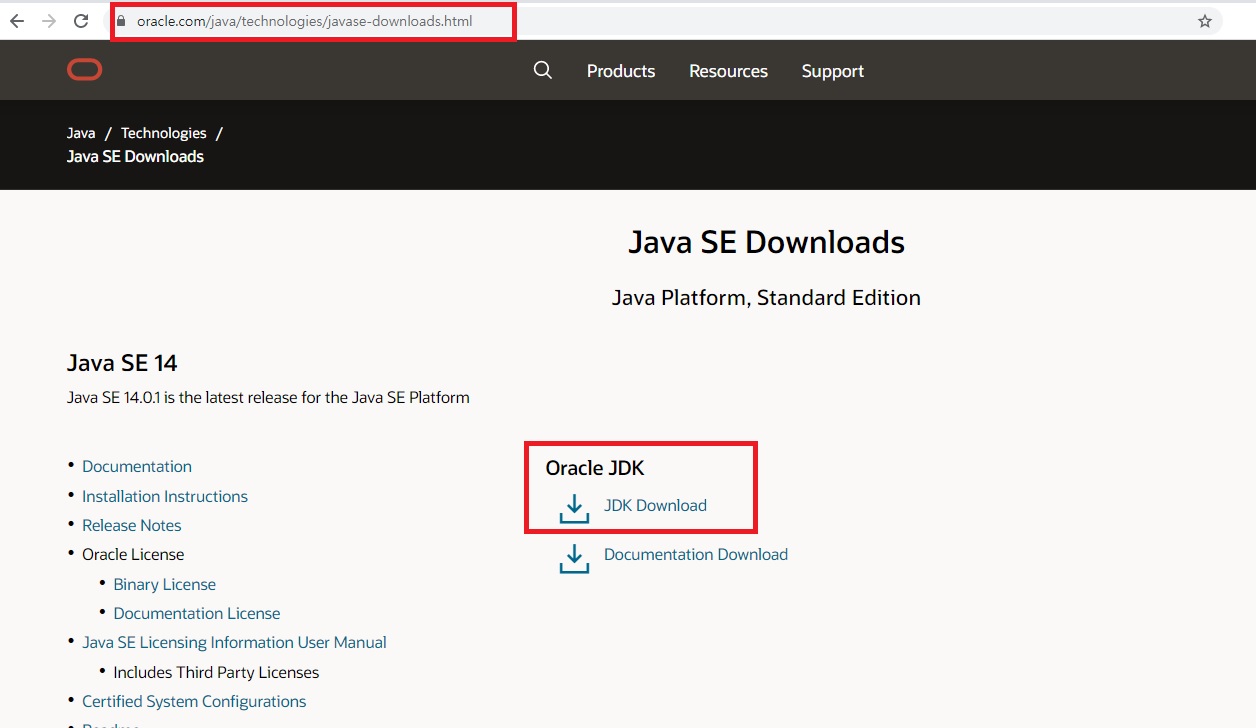Bookmark the page with the star icon
The height and width of the screenshot is (728, 1256).
[x=1205, y=21]
